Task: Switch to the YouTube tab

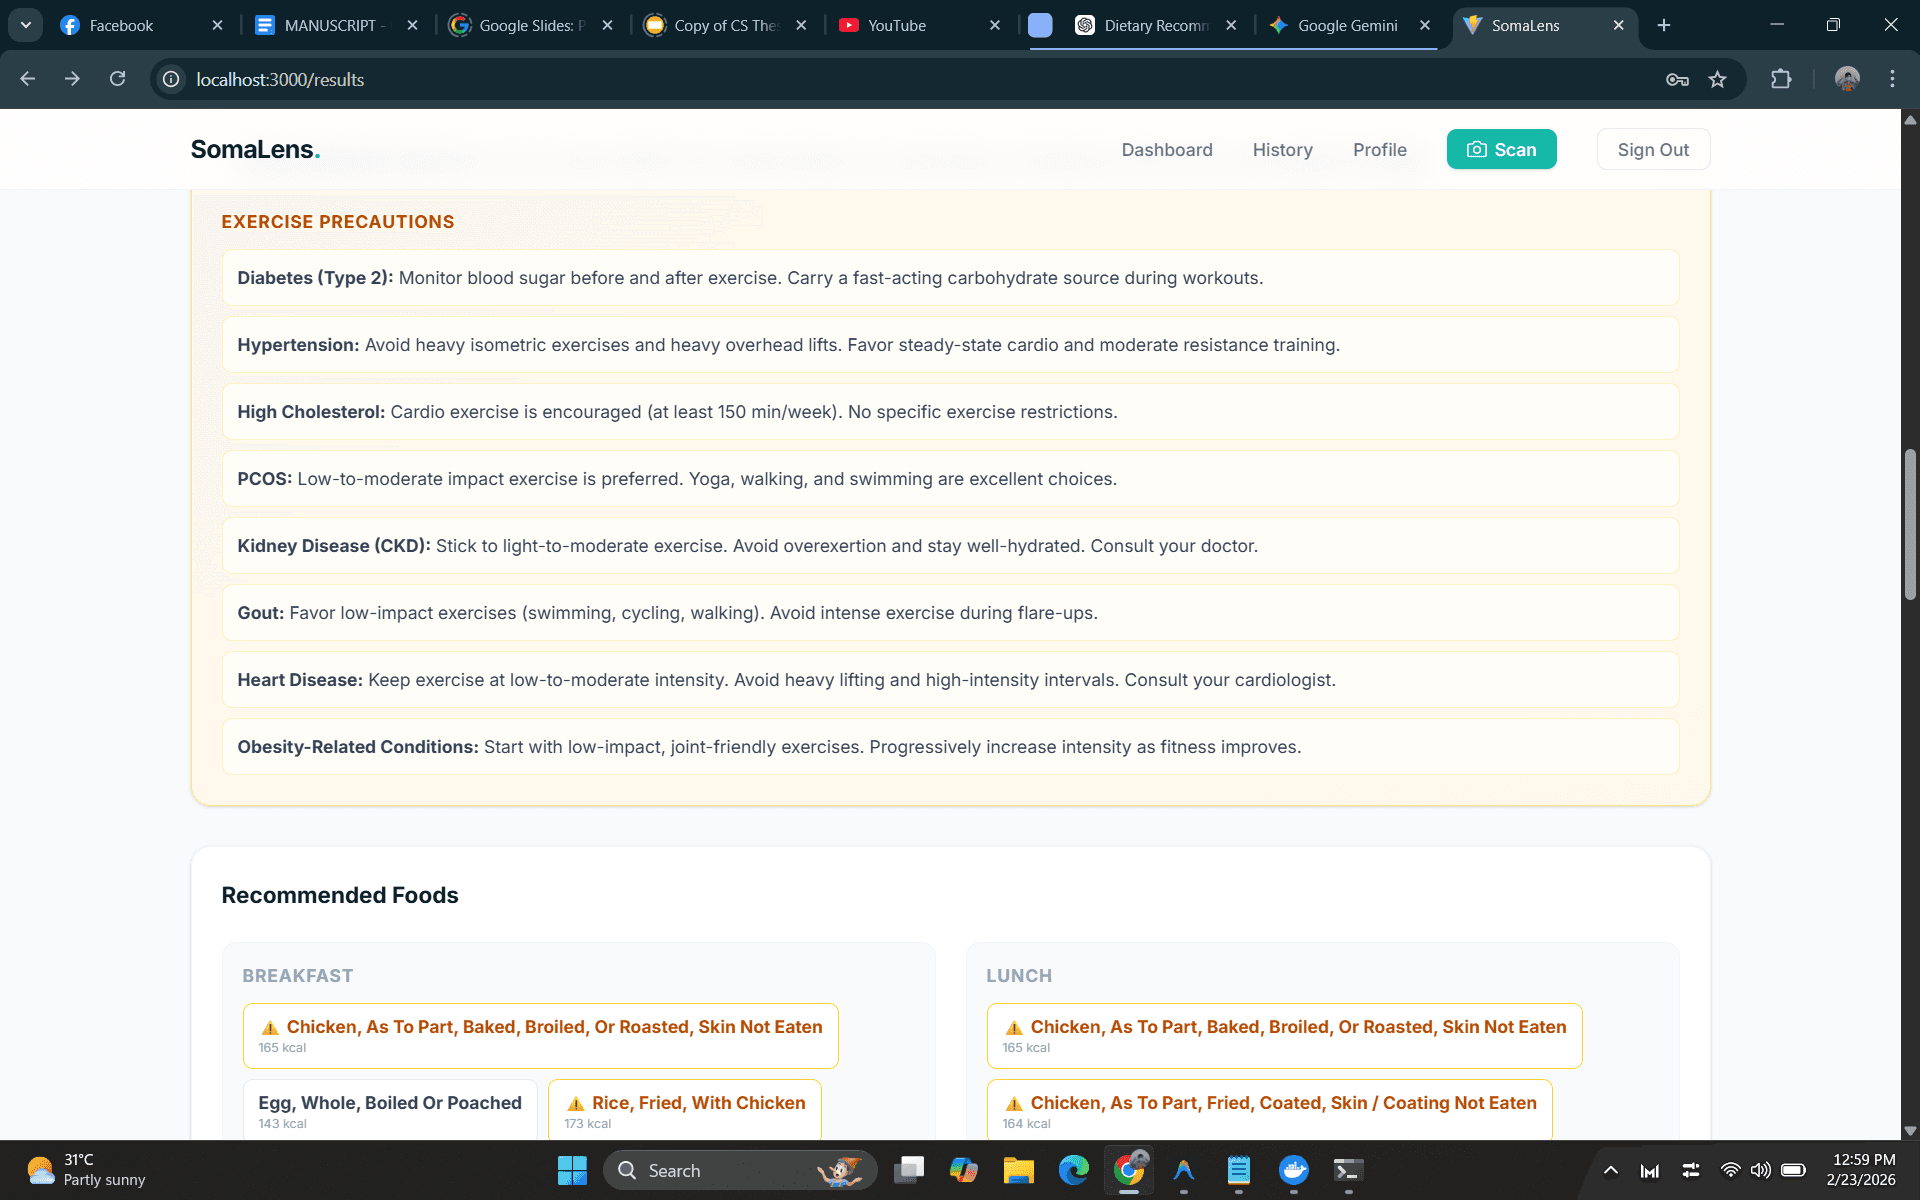Action: pyautogui.click(x=919, y=25)
